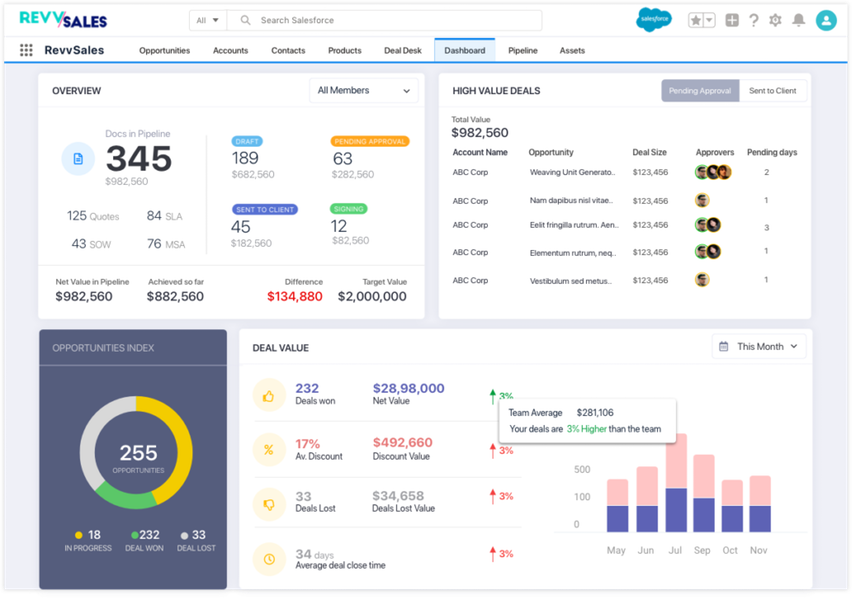Open the notifications bell

[x=798, y=20]
